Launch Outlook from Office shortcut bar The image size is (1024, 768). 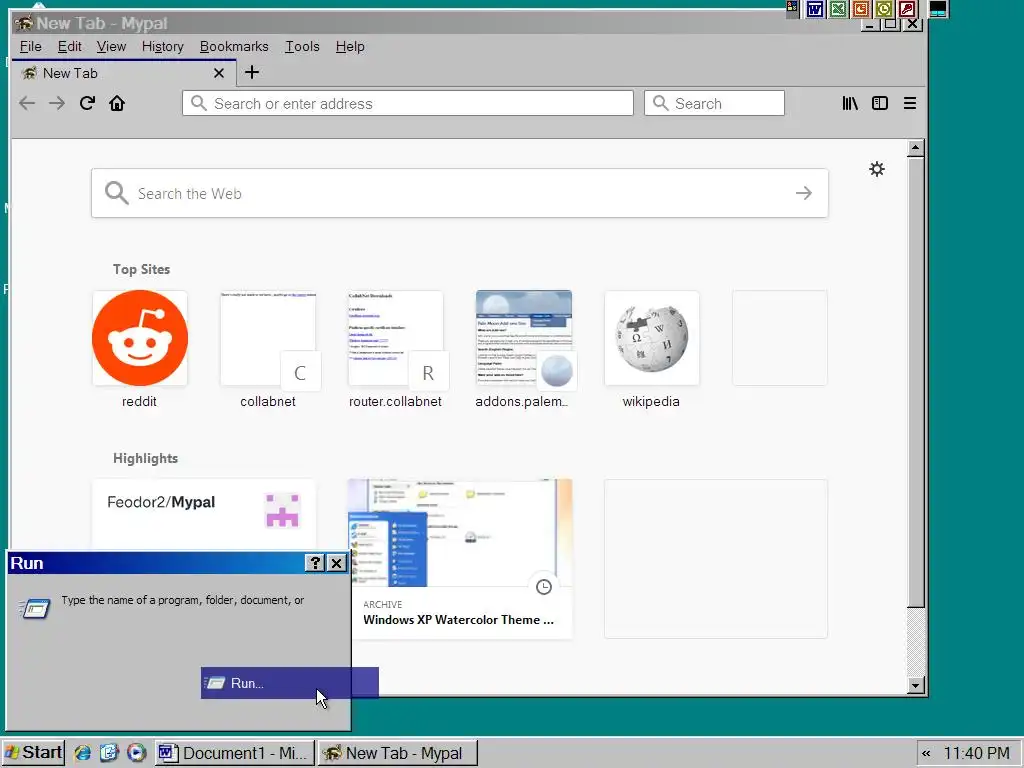pos(884,8)
